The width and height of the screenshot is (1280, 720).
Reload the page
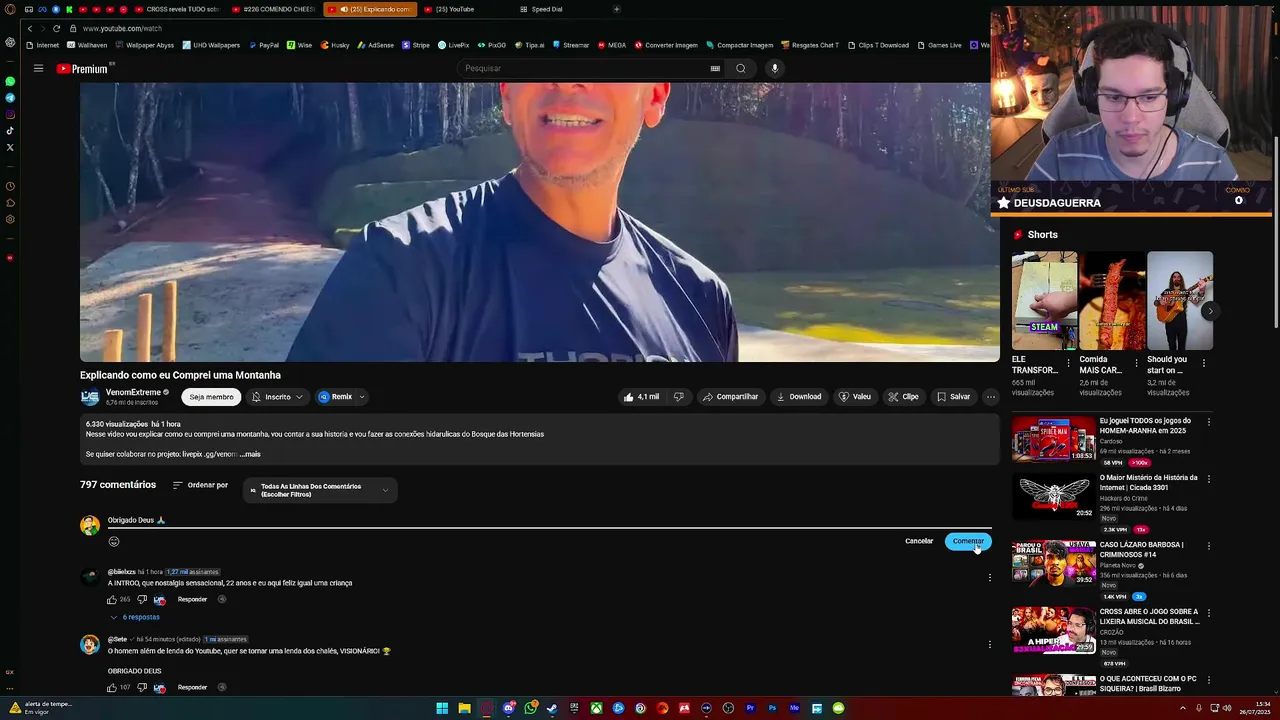pyautogui.click(x=56, y=29)
